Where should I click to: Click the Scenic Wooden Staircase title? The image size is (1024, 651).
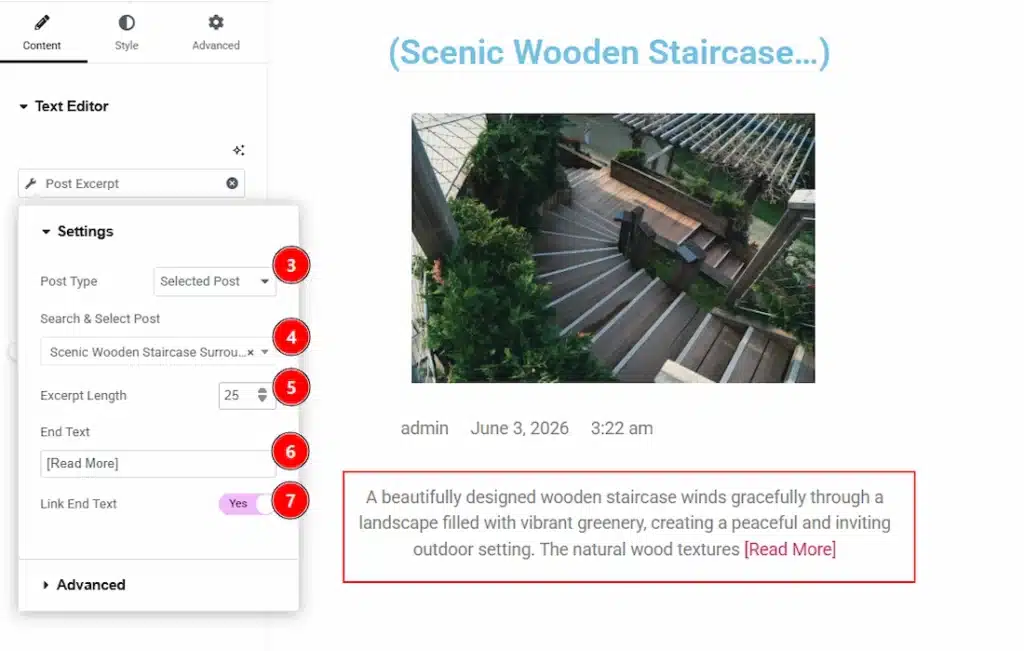click(x=609, y=52)
